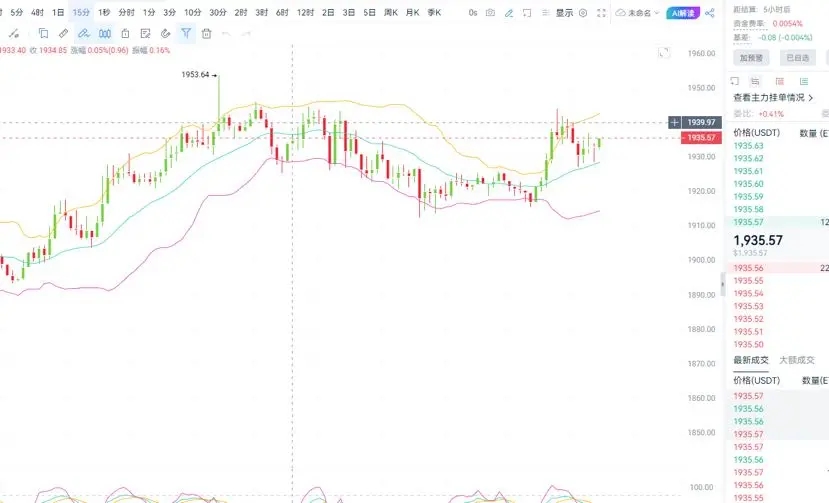The width and height of the screenshot is (829, 503).
Task: Open 查看主力挂单情况 link
Action: pyautogui.click(x=773, y=98)
